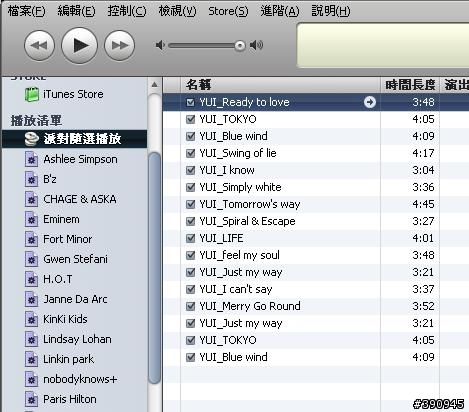Viewport: 469px width, 412px height.
Task: Uncheck the YUI_LIFE checkbox
Action: 190,238
